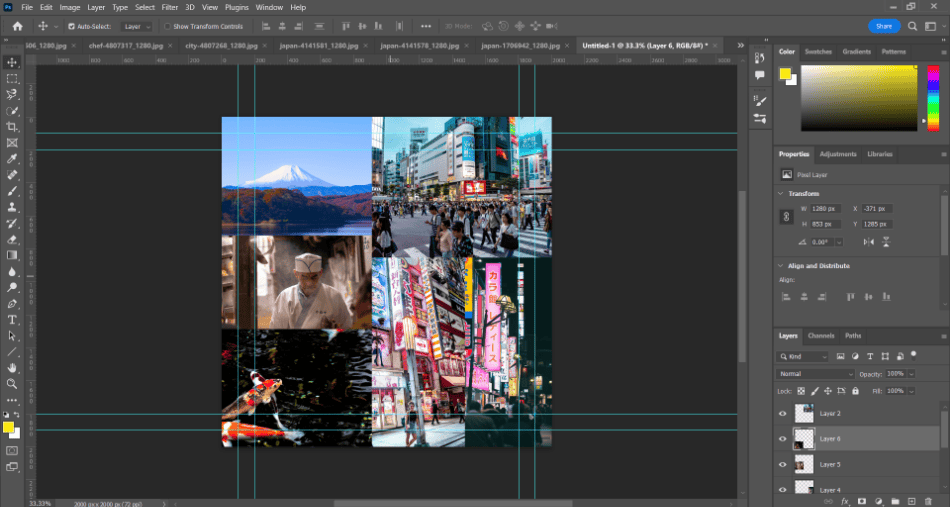This screenshot has width=950, height=507.
Task: Hide Layer 2 using its eye icon
Action: tap(782, 414)
